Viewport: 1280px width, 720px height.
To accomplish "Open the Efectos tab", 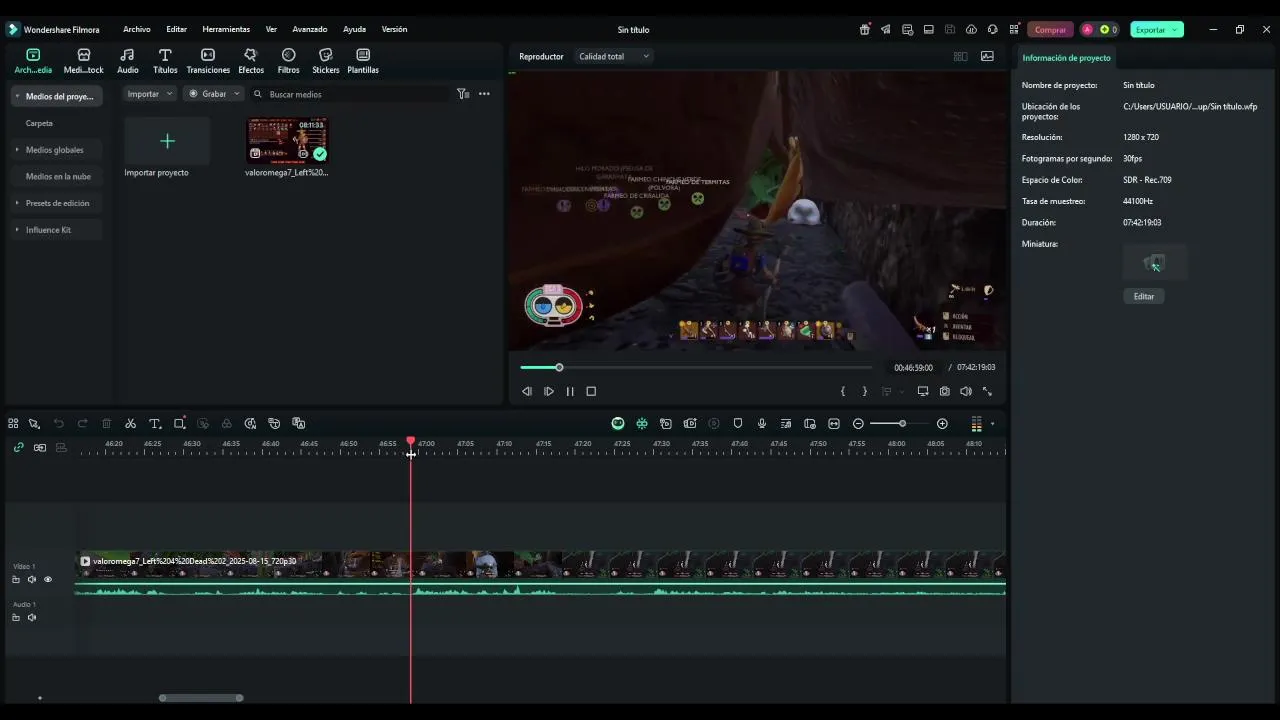I will pos(251,61).
